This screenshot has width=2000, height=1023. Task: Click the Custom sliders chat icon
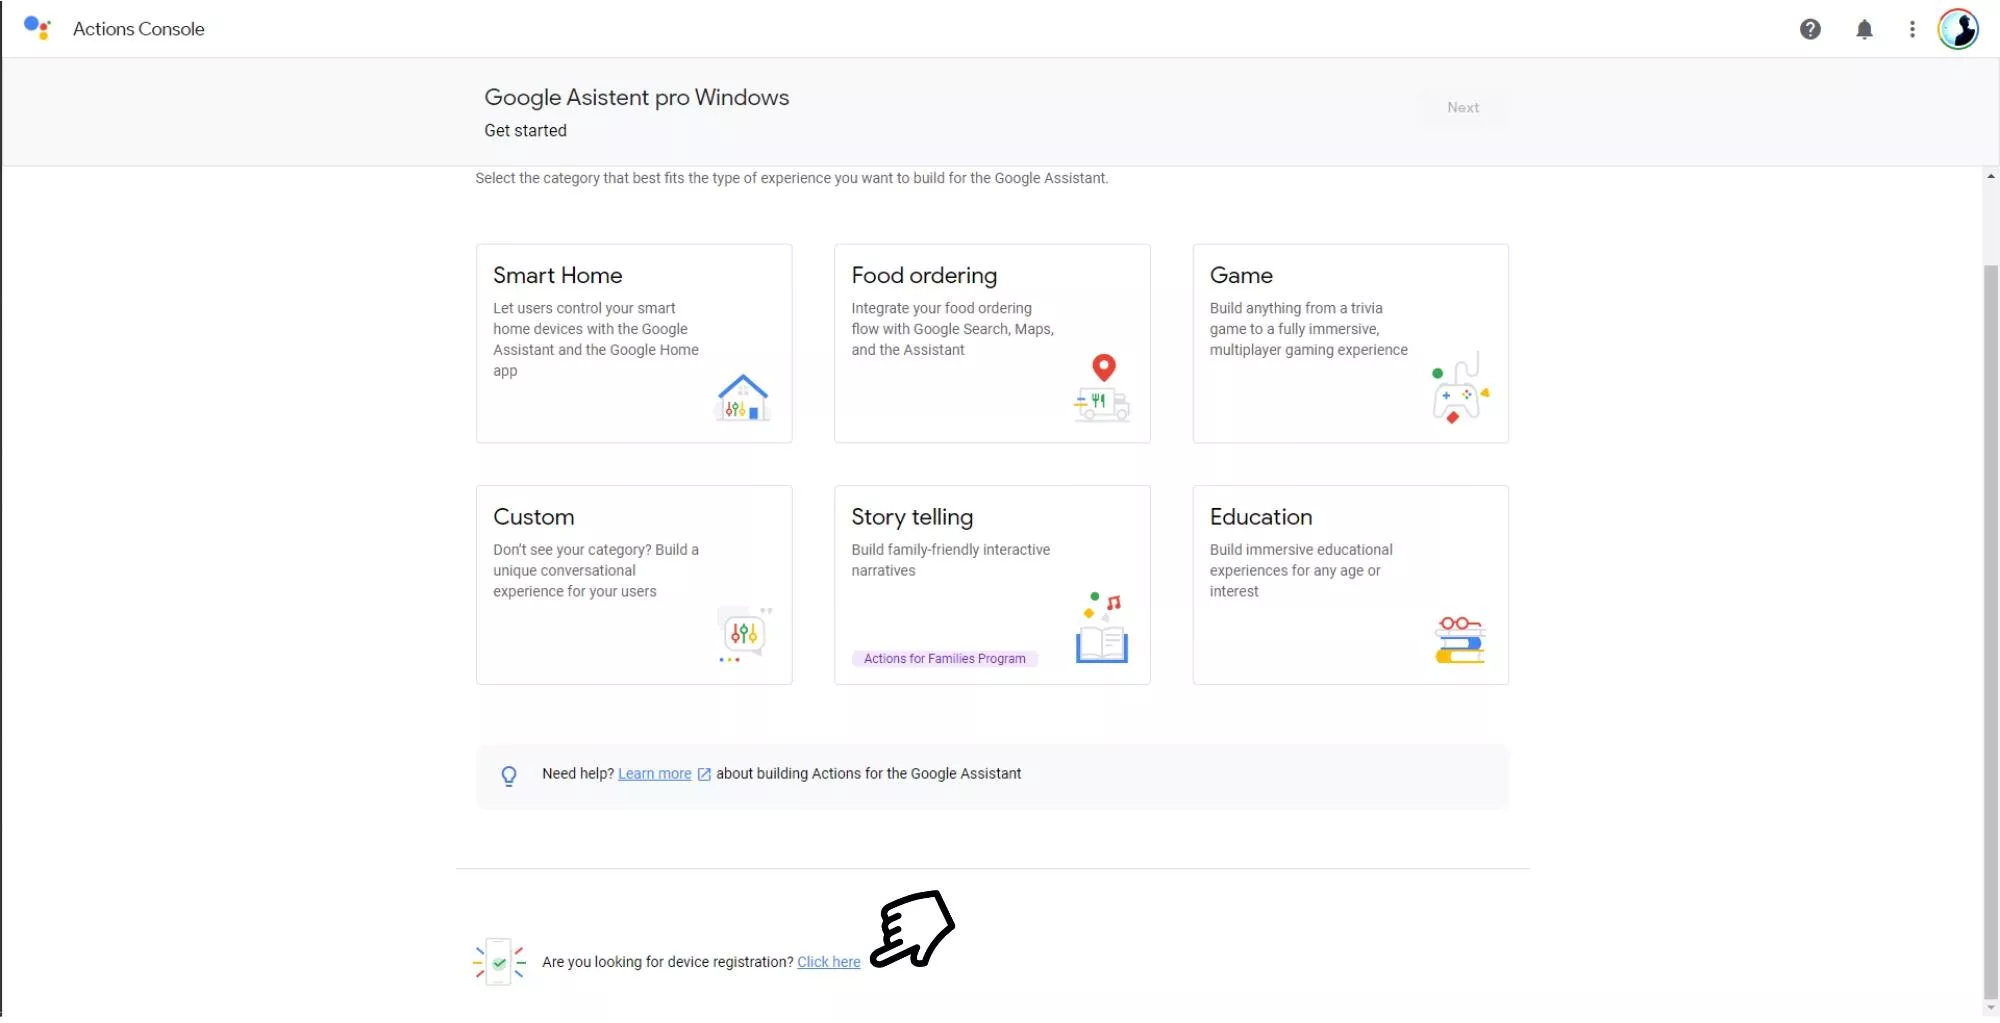[744, 634]
